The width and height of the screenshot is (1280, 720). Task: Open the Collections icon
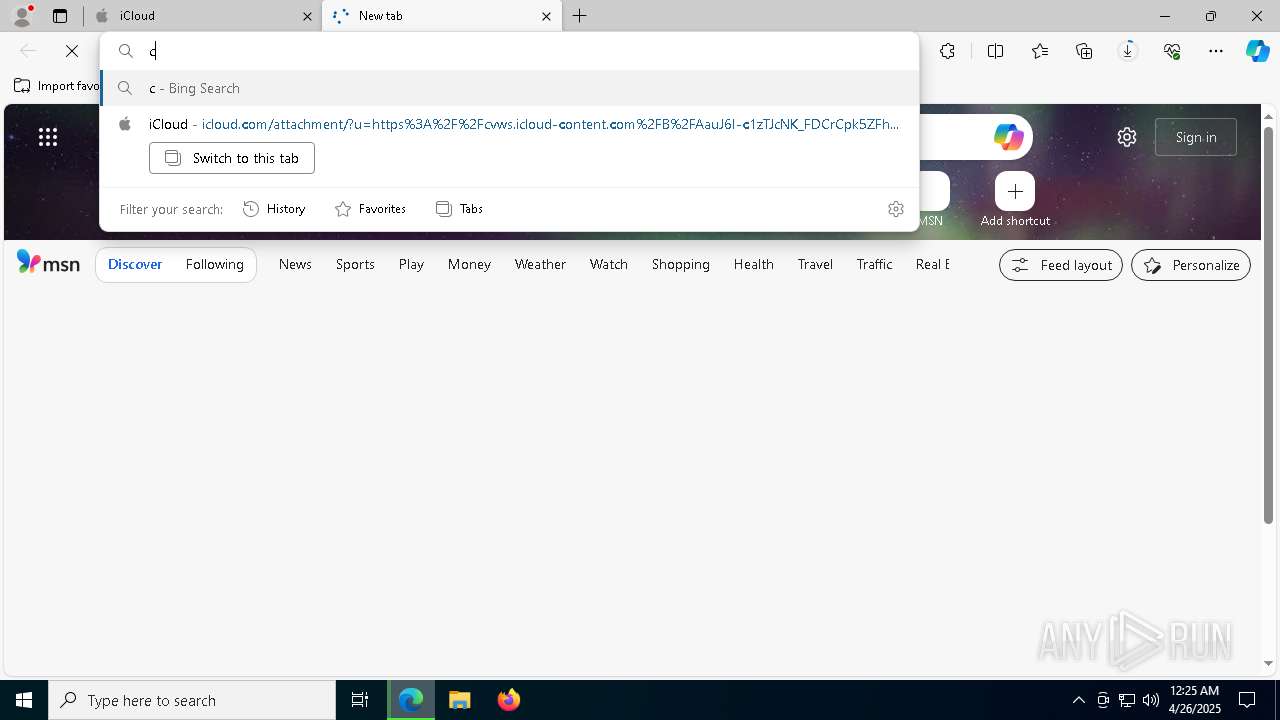pos(1084,51)
